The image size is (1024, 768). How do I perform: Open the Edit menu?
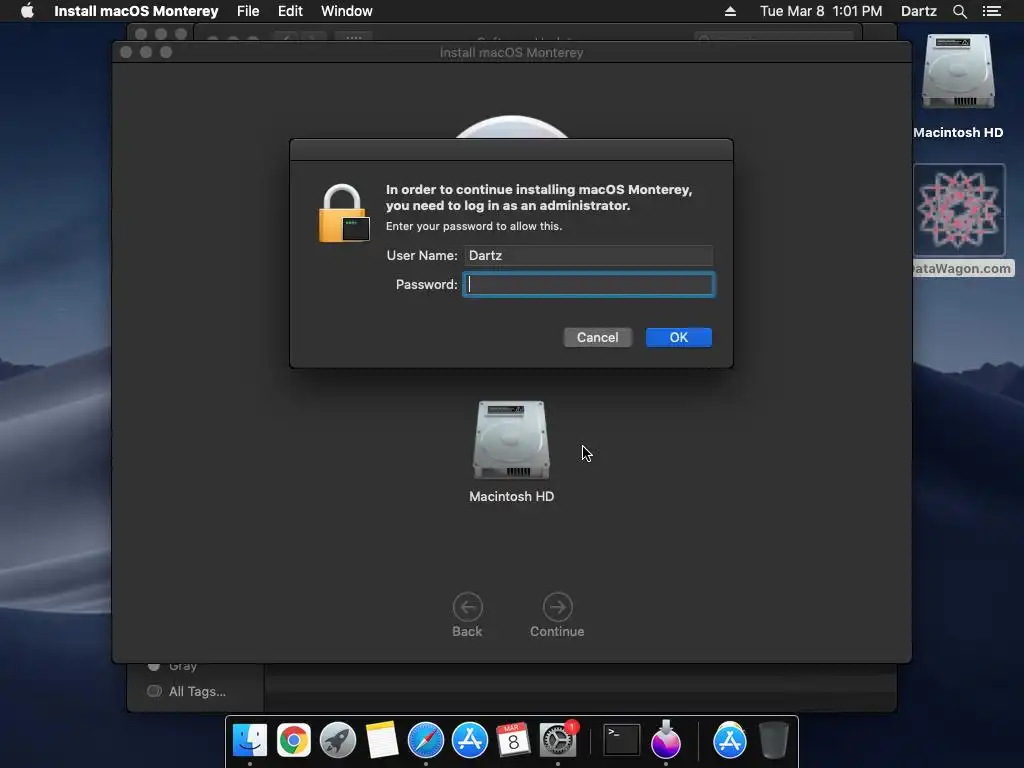(x=290, y=11)
